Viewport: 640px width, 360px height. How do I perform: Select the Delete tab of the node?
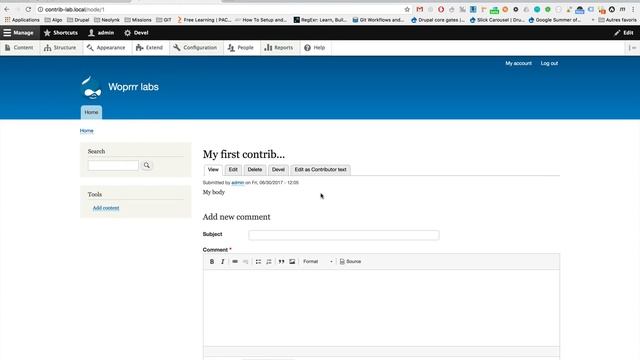pos(255,170)
